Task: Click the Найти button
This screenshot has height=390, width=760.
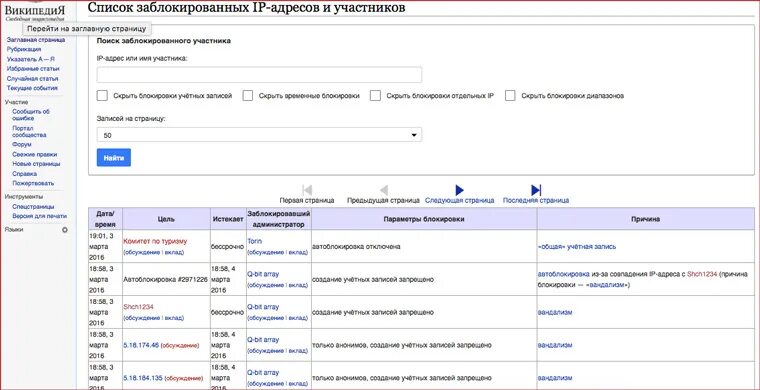Action: pyautogui.click(x=114, y=157)
